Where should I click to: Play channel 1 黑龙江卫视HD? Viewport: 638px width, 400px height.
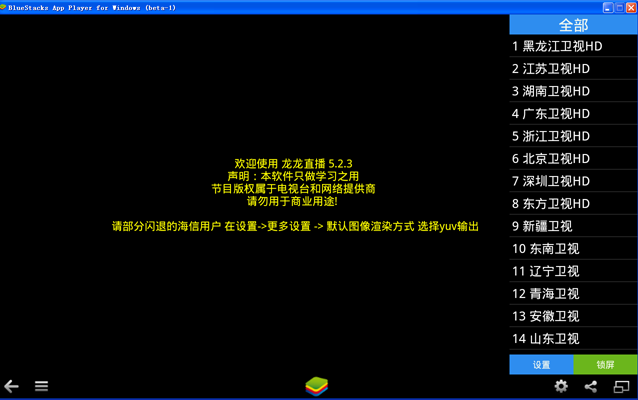click(573, 46)
